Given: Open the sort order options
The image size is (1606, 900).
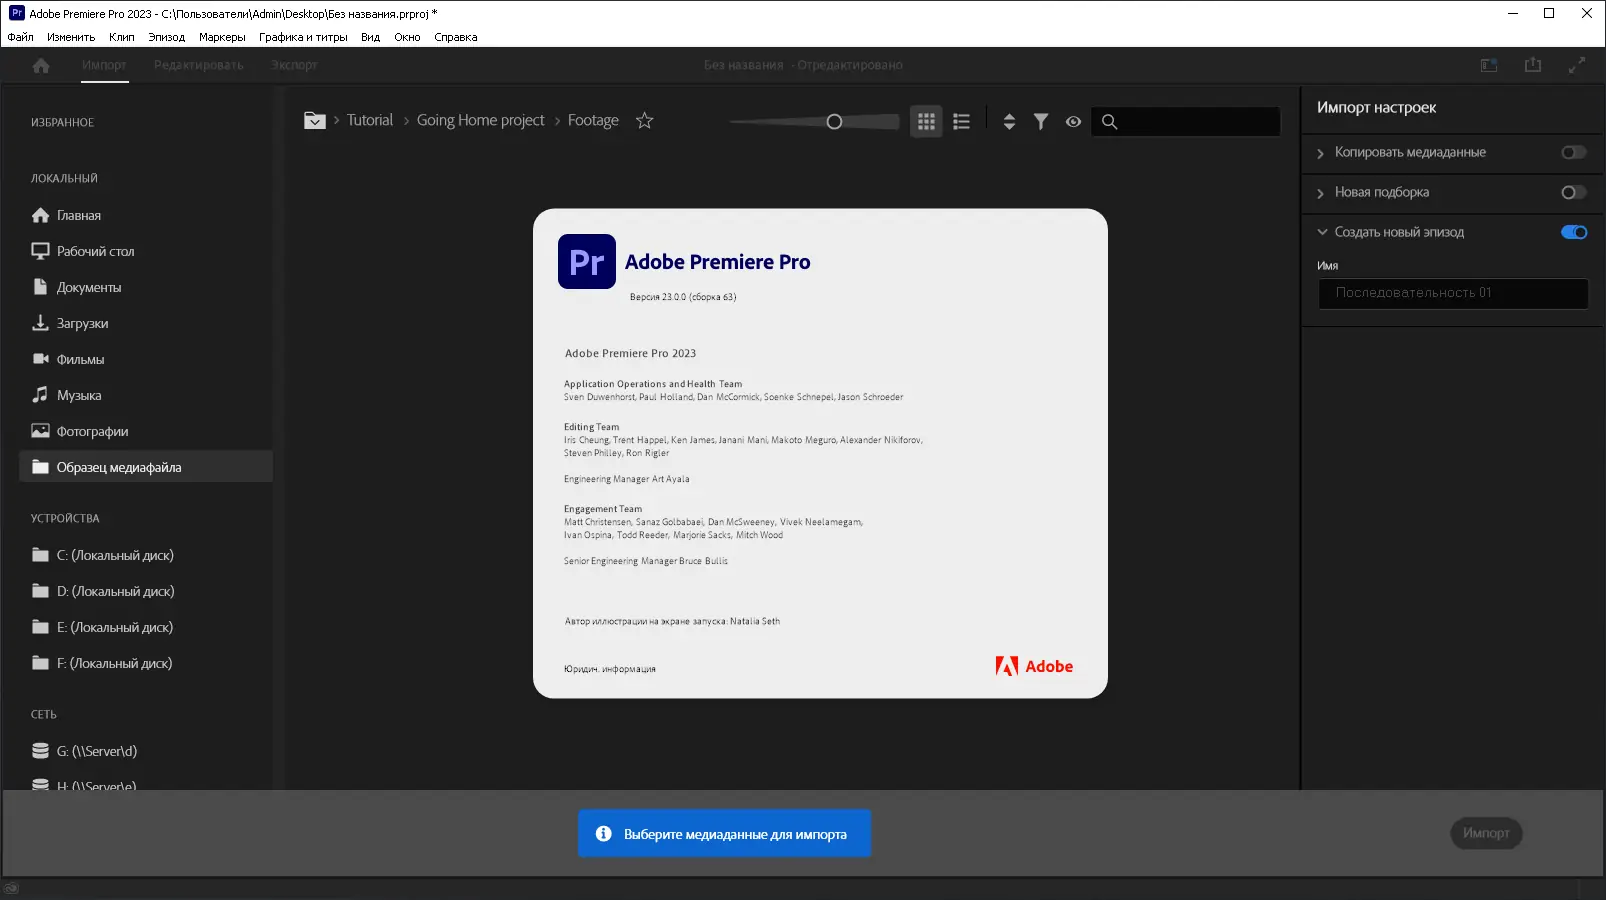Looking at the screenshot, I should pyautogui.click(x=1009, y=121).
